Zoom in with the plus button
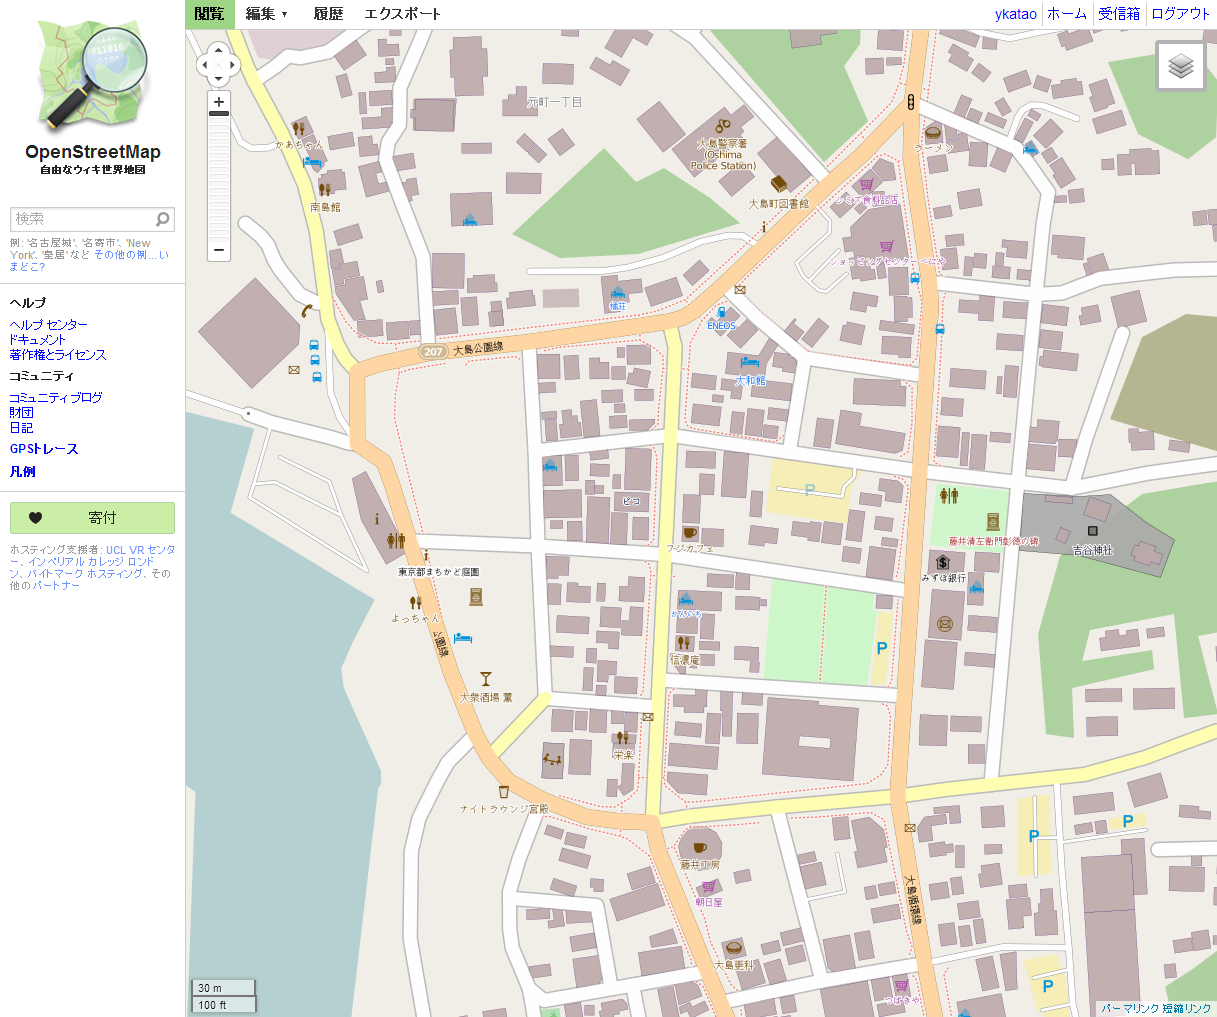This screenshot has height=1017, width=1217. (x=219, y=101)
